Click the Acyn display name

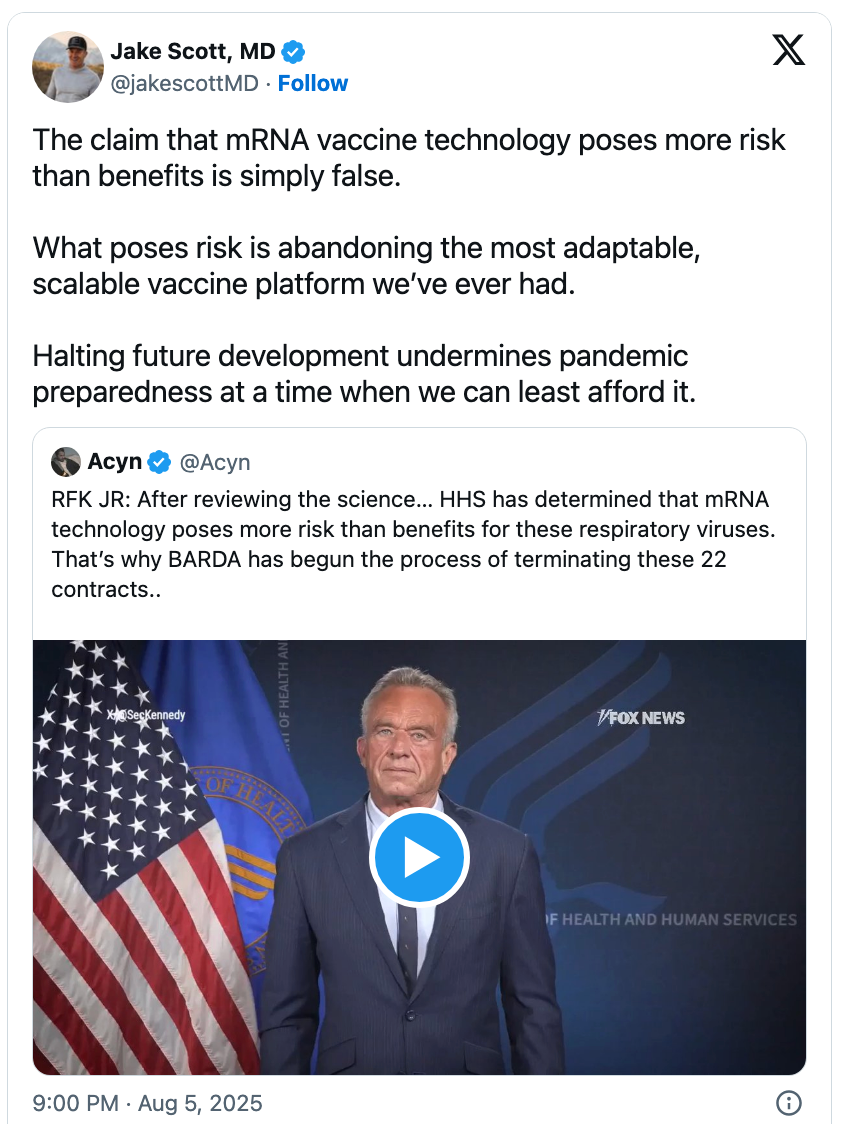pos(115,461)
